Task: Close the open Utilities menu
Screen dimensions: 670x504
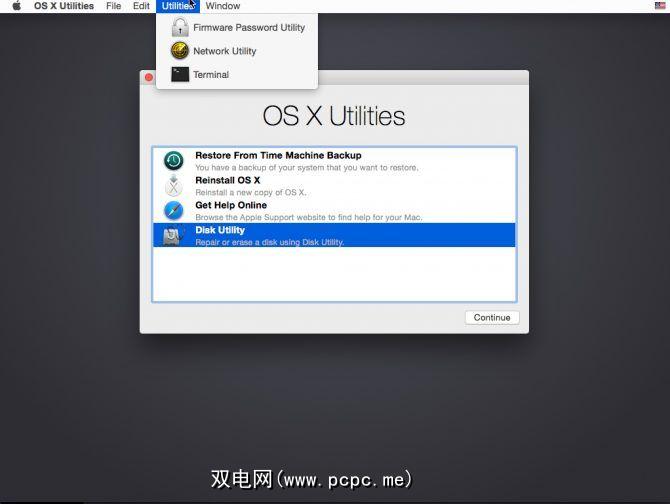Action: tap(178, 6)
